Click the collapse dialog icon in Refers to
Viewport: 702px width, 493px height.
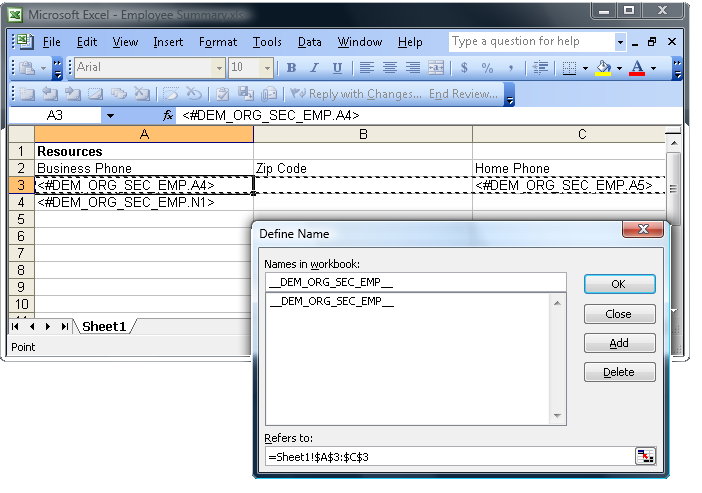pyautogui.click(x=645, y=456)
